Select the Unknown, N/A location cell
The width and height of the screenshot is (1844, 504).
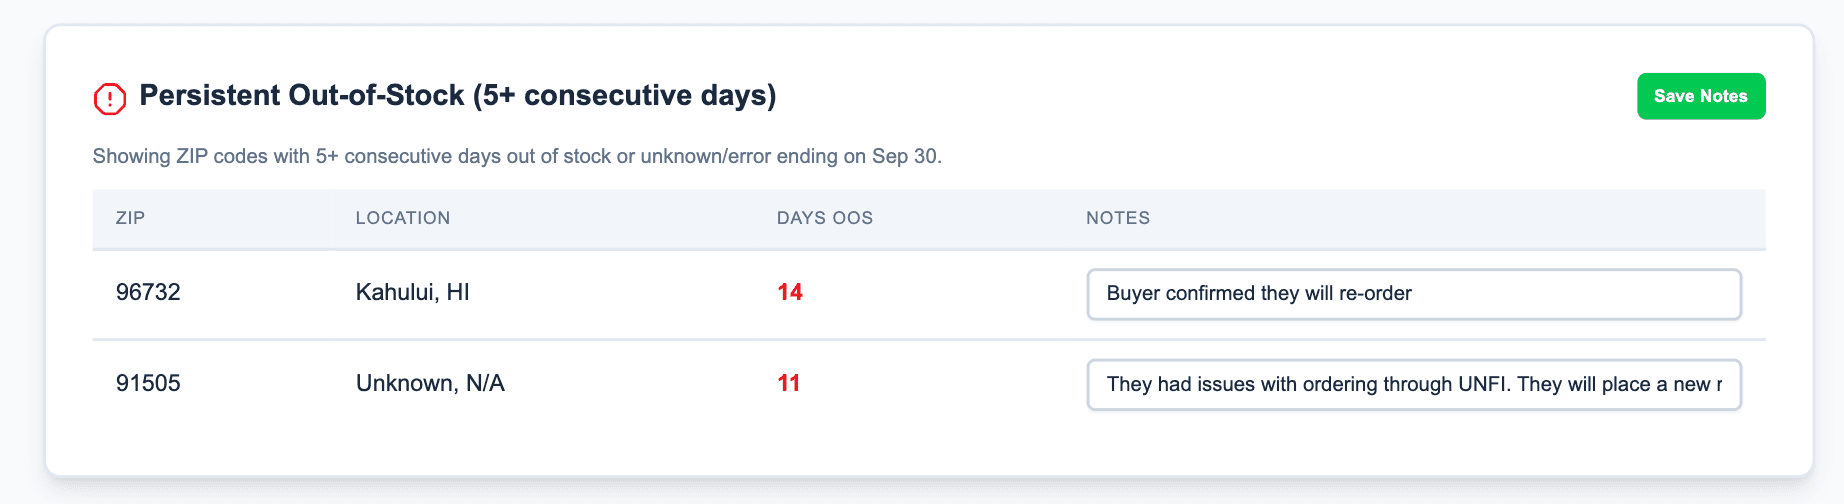(430, 383)
